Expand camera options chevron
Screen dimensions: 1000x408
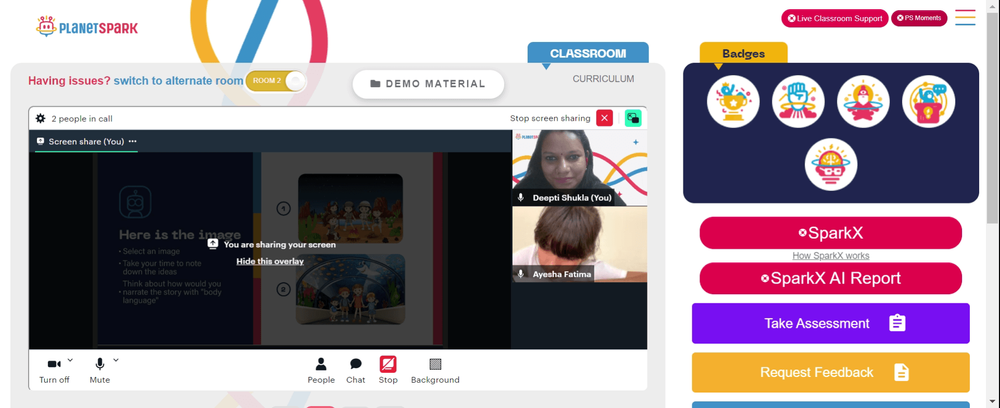(70, 360)
